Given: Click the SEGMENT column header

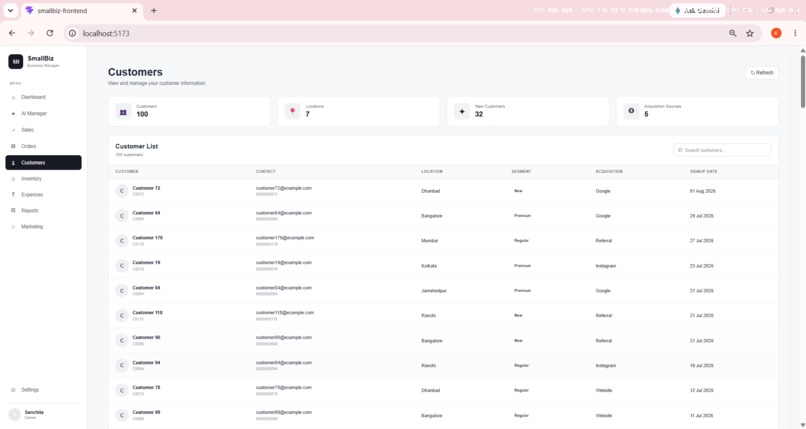Looking at the screenshot, I should (x=521, y=172).
